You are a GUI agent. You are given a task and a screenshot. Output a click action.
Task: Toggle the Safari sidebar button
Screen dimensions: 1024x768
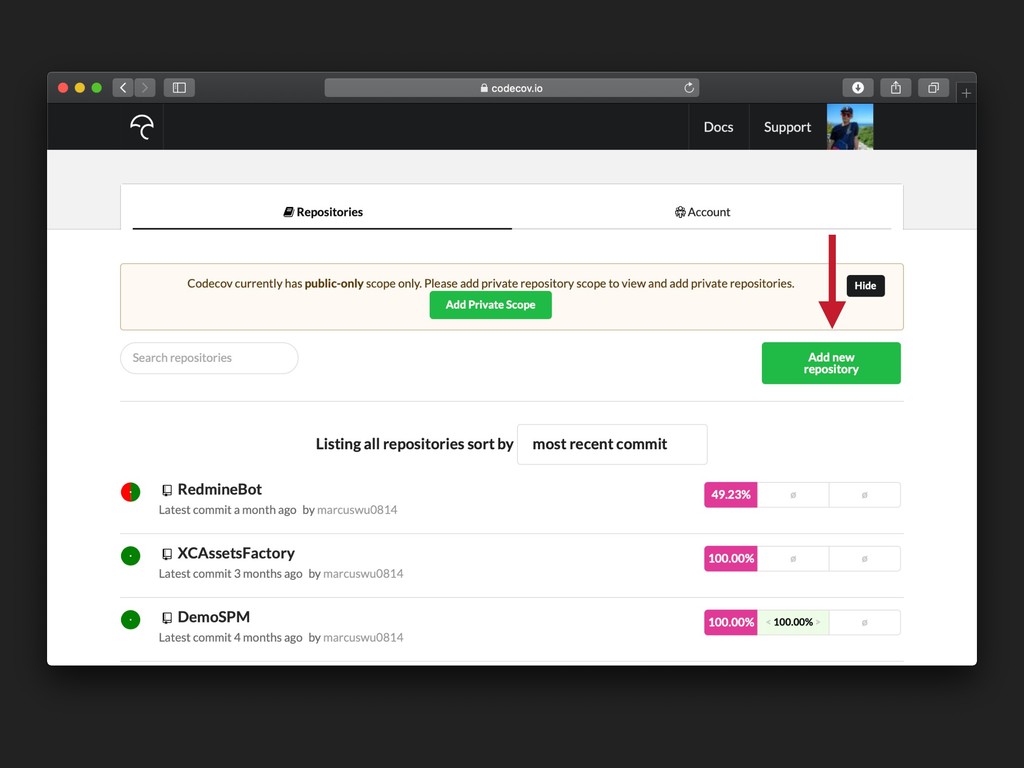coord(179,88)
